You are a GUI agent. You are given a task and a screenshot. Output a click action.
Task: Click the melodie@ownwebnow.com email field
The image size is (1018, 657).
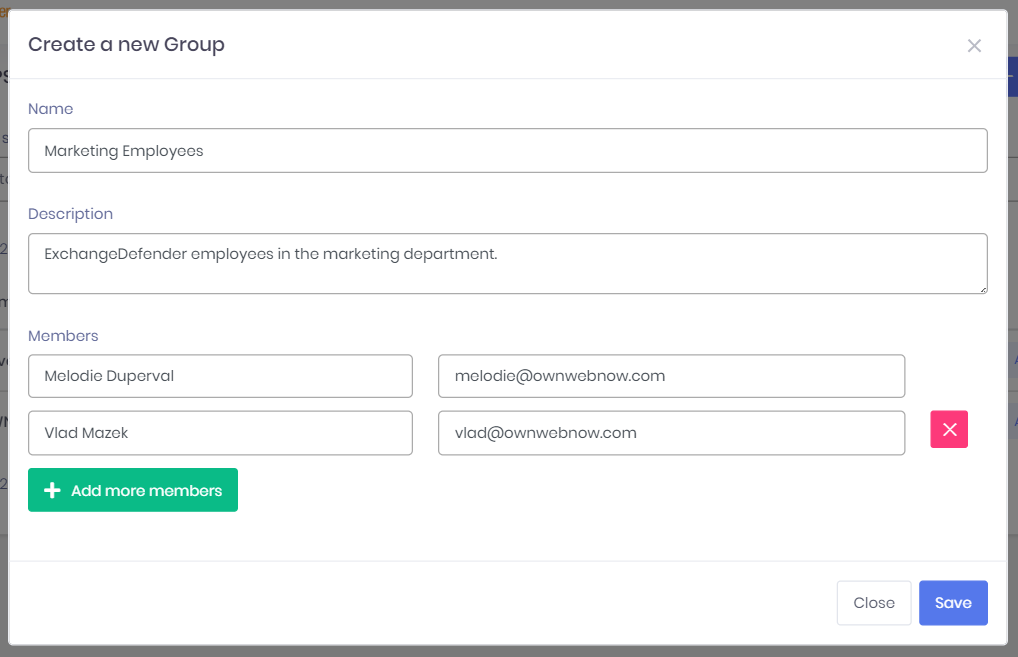[x=671, y=376]
